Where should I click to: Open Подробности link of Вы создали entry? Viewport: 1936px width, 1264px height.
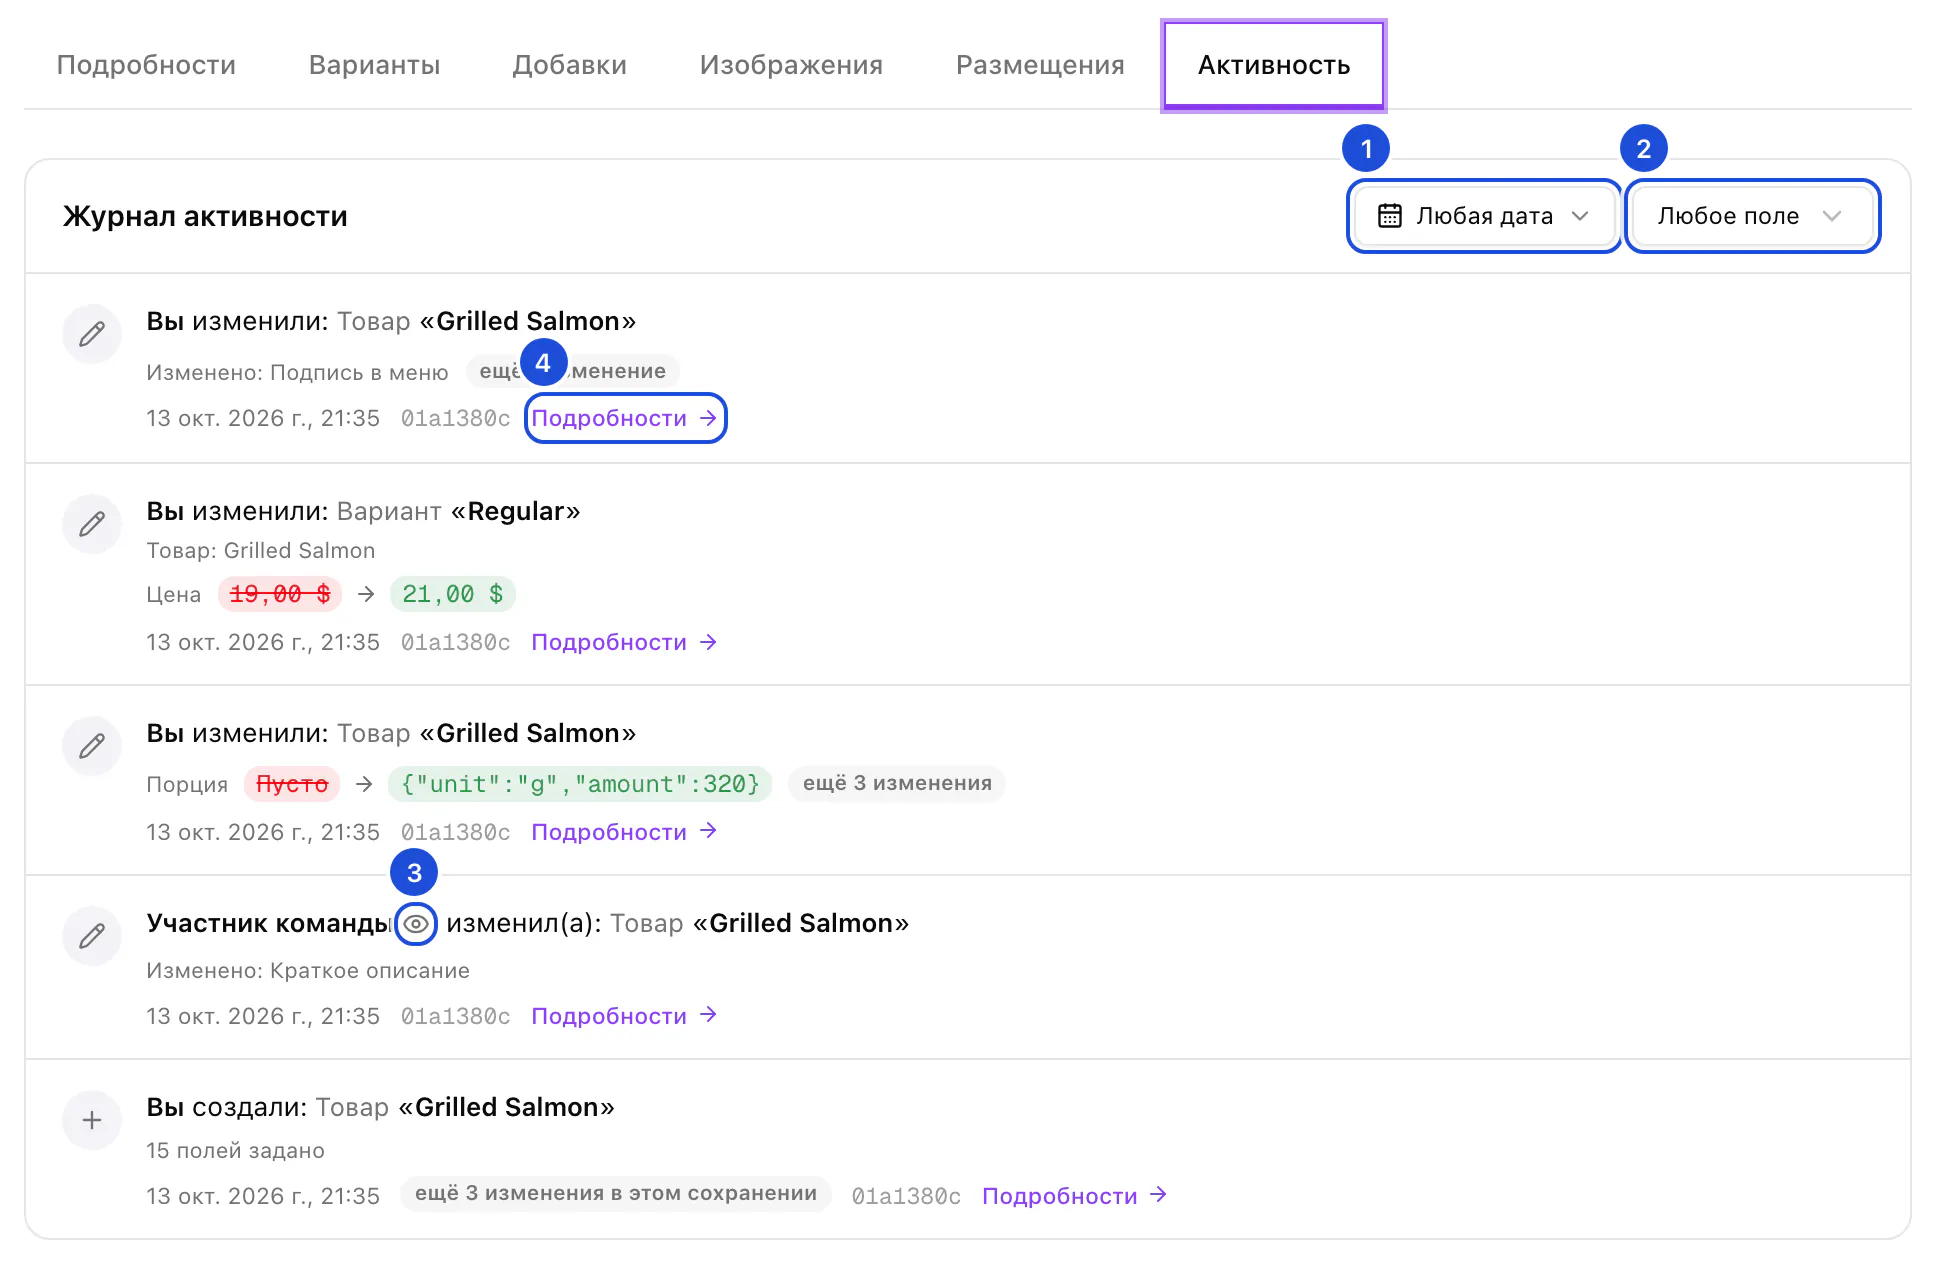1075,1196
